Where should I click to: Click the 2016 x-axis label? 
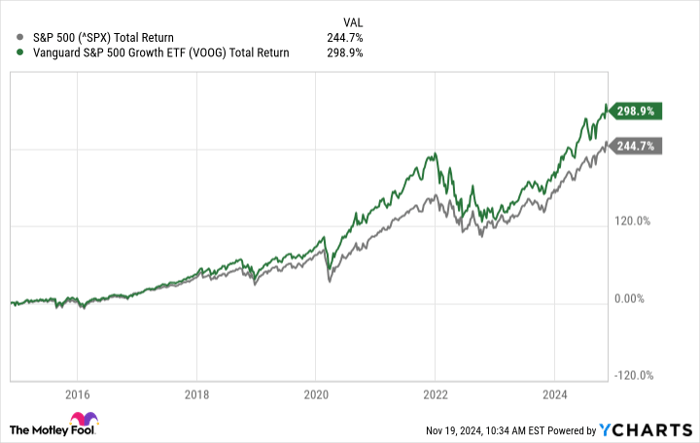point(76,394)
